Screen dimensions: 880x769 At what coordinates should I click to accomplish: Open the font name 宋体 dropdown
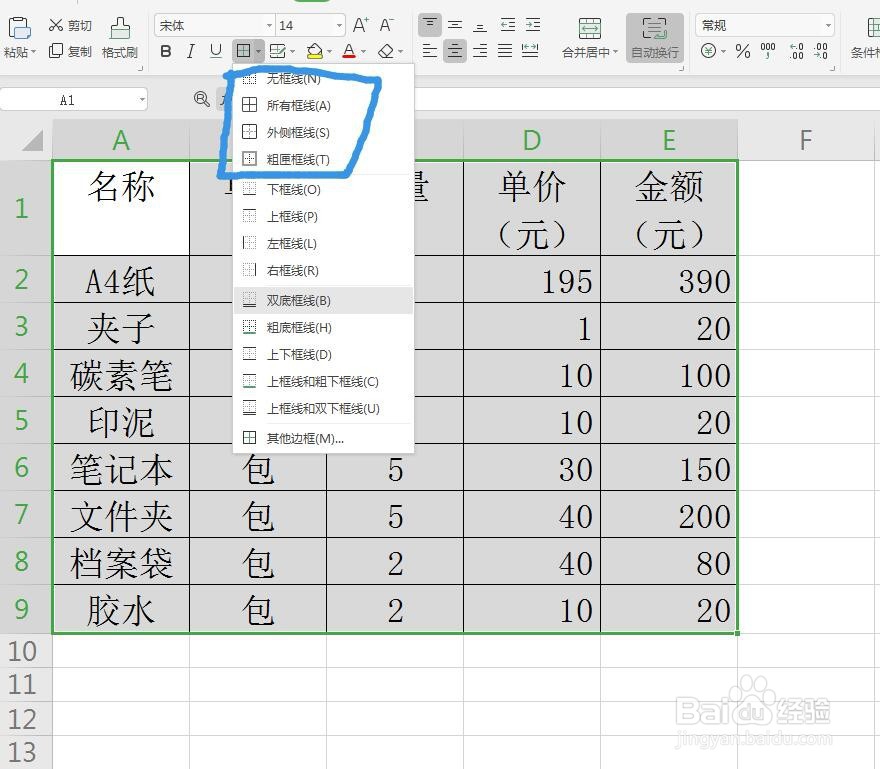tap(270, 25)
